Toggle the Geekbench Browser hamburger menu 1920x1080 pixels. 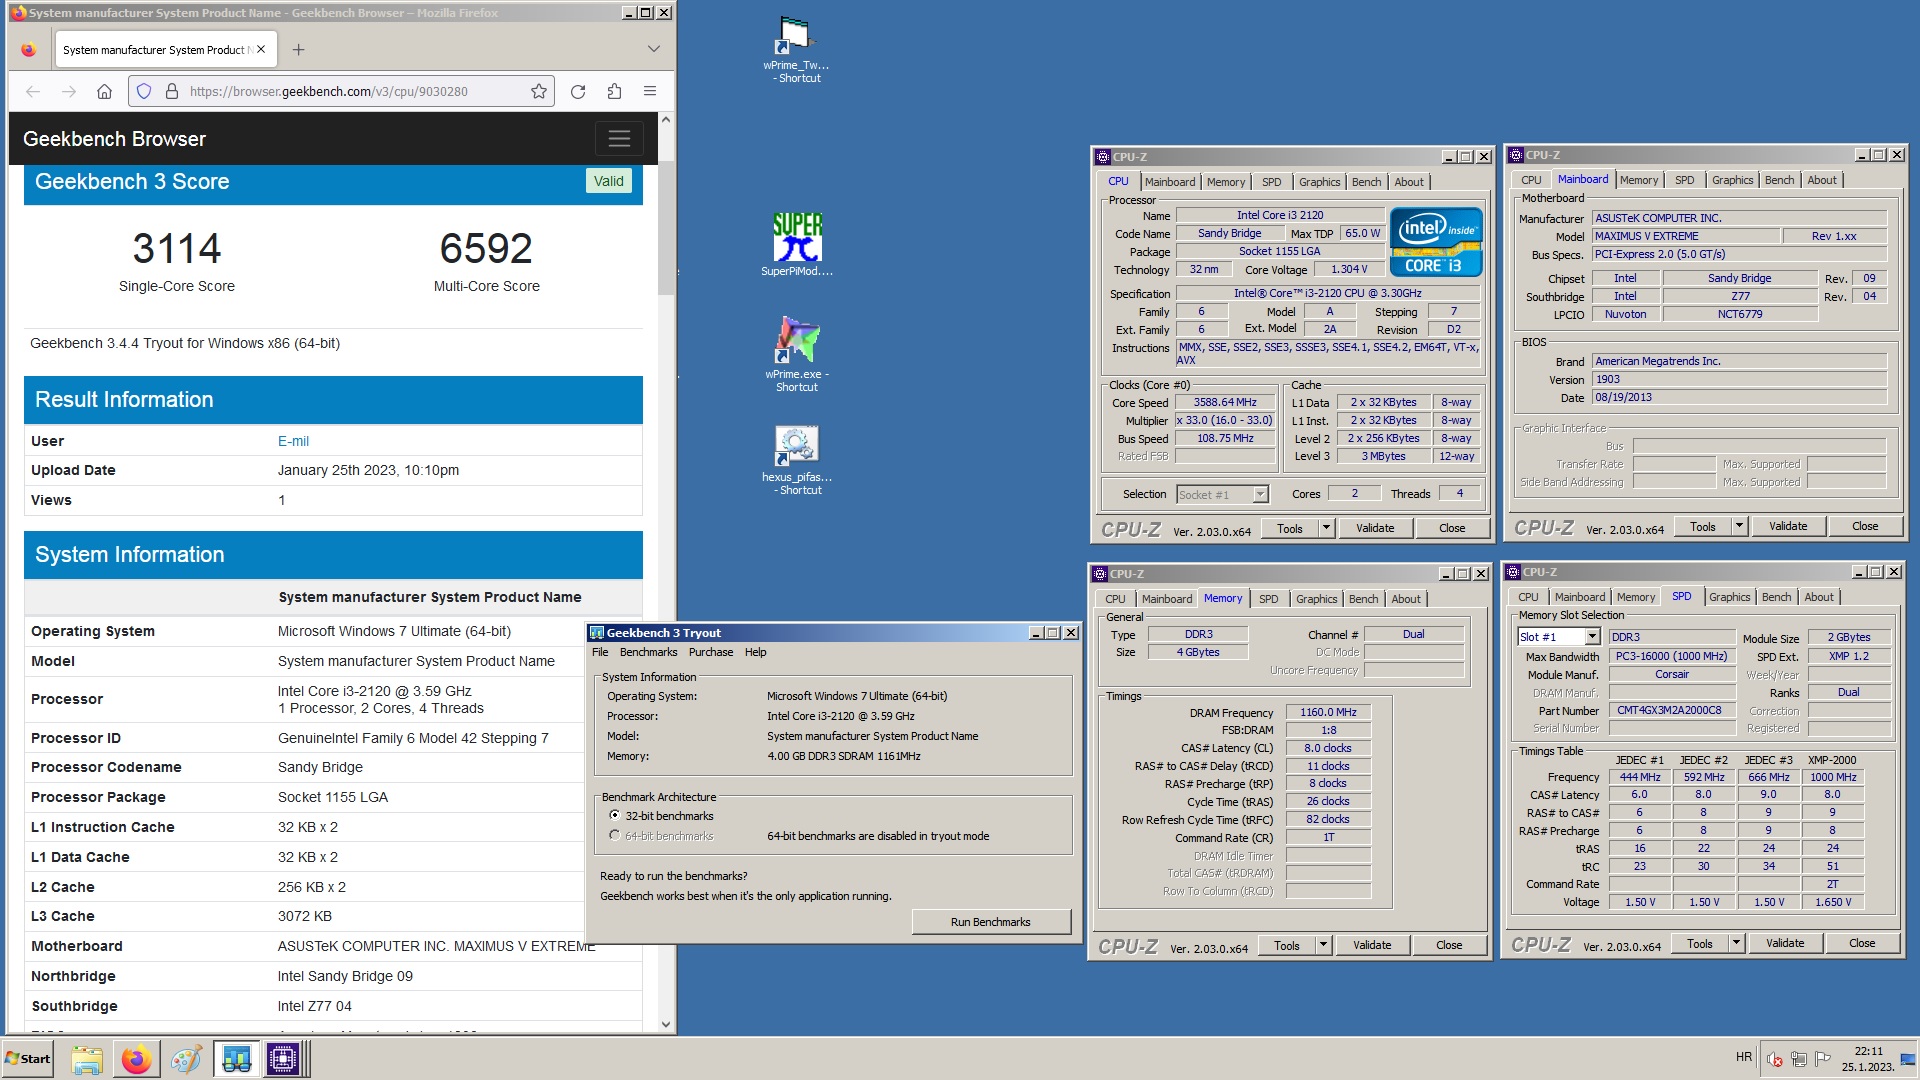point(619,139)
